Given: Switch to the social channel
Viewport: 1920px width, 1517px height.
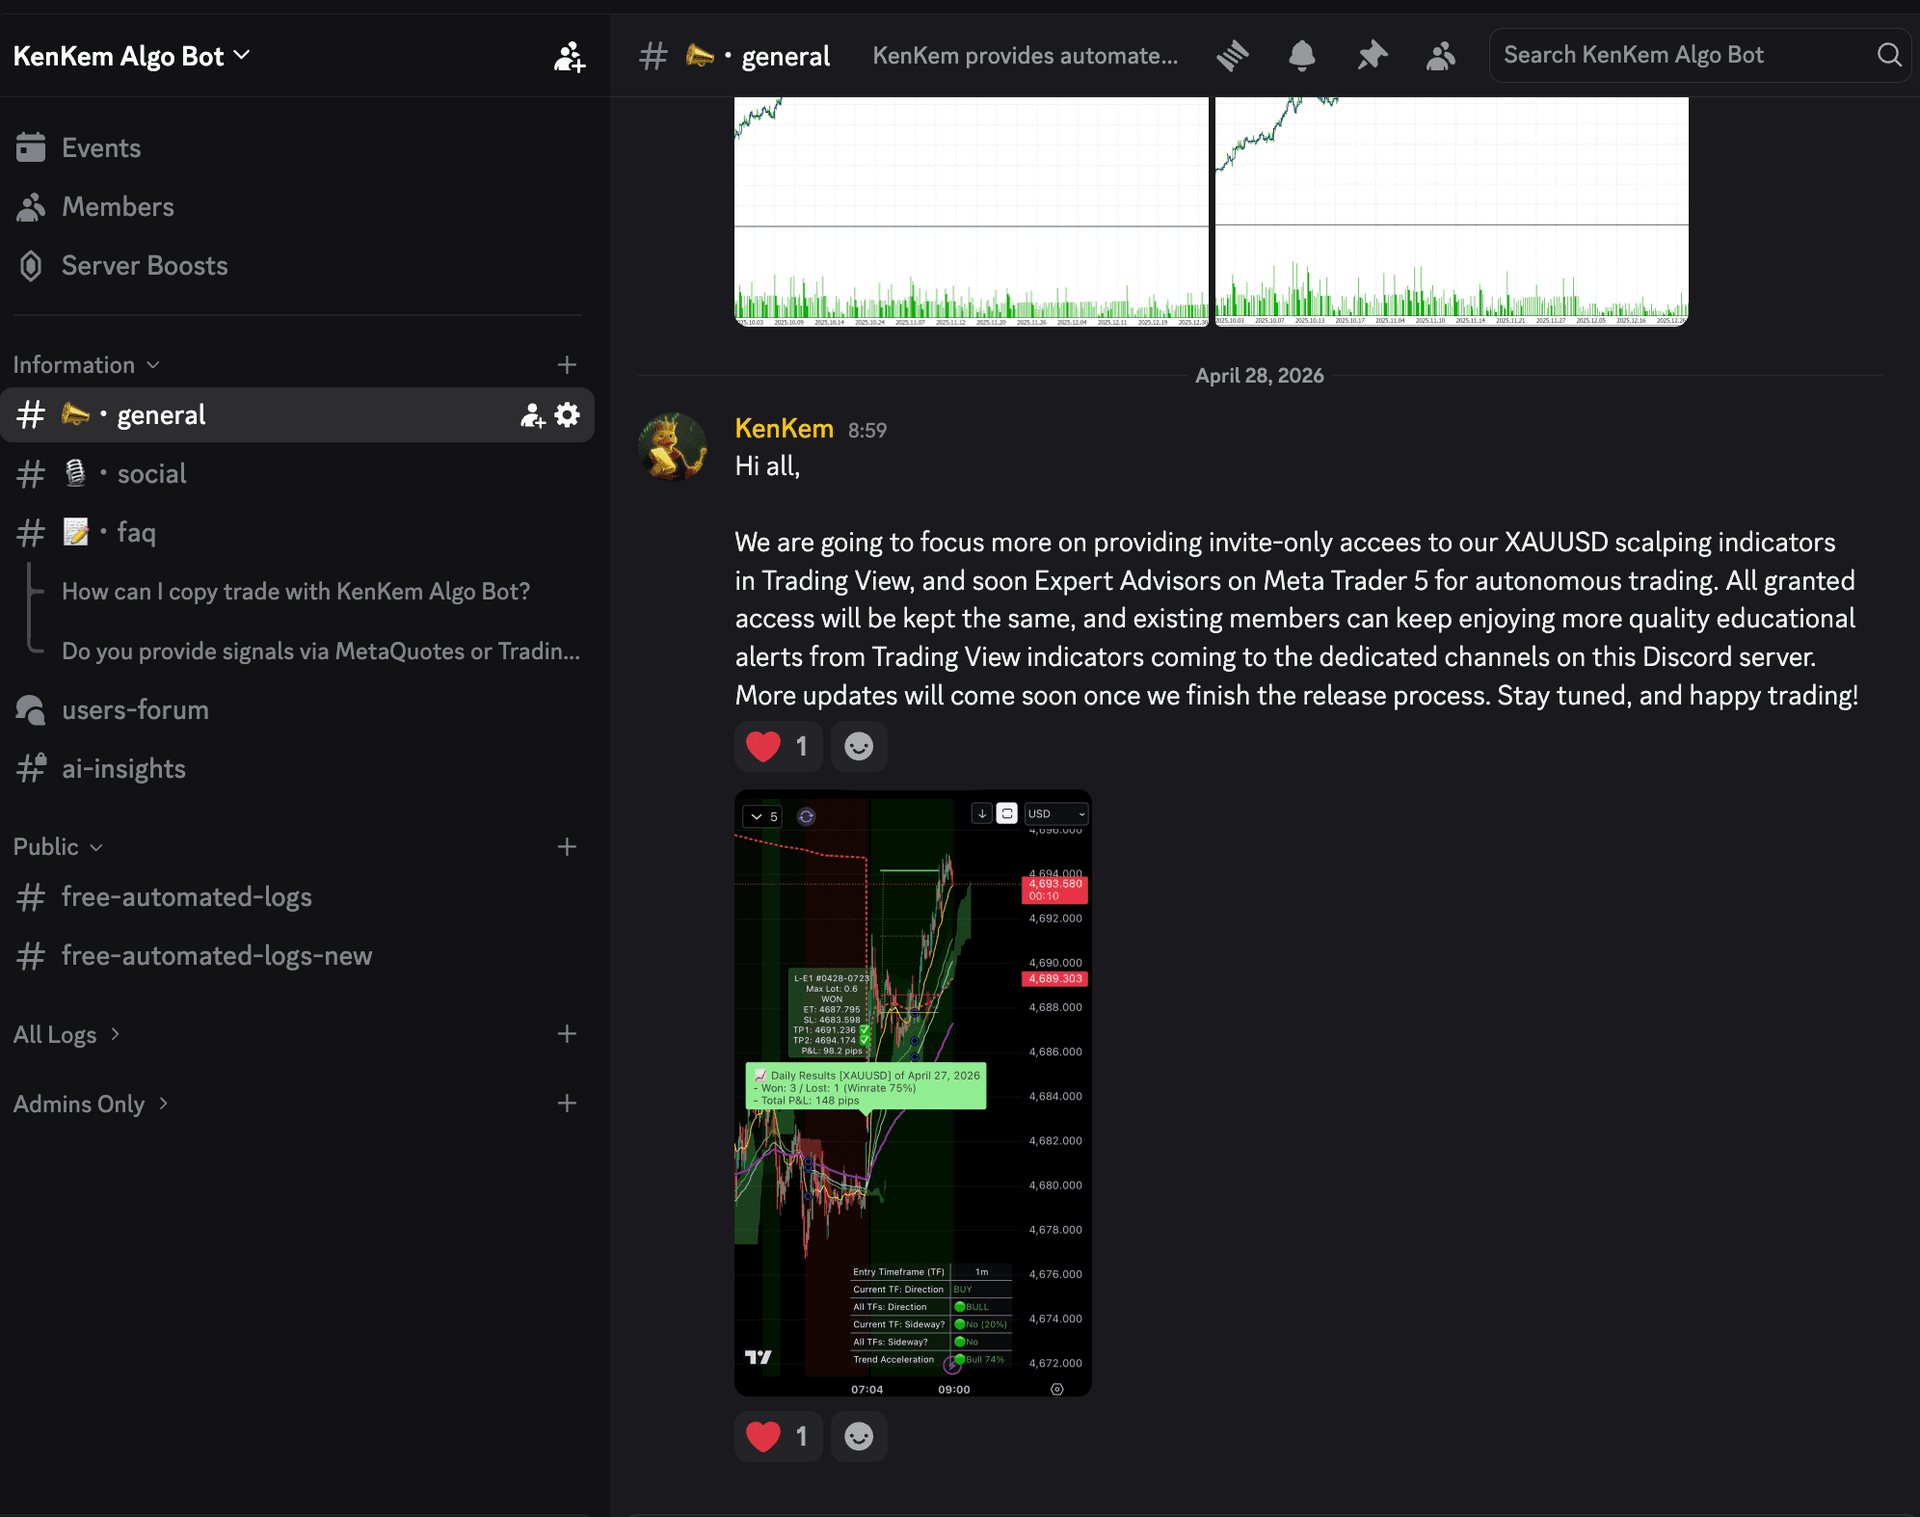Looking at the screenshot, I should pos(297,474).
